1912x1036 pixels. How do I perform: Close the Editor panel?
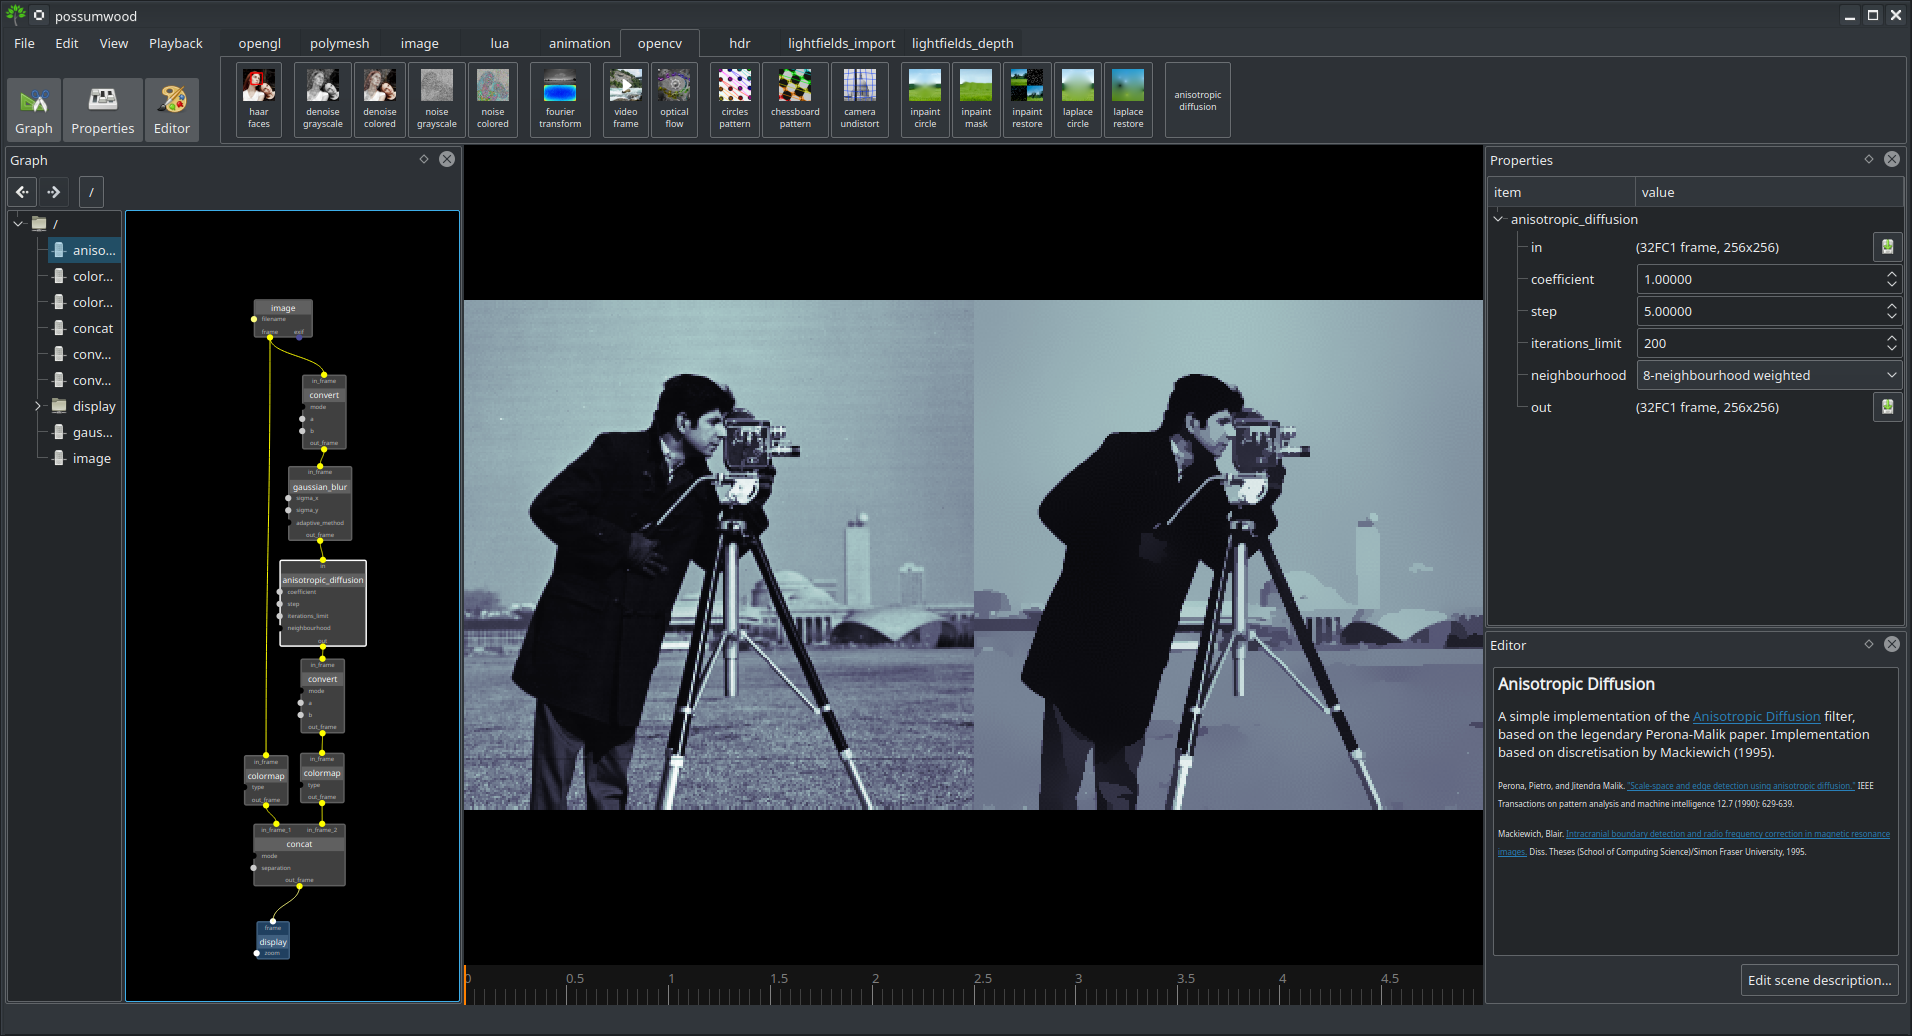[x=1892, y=644]
